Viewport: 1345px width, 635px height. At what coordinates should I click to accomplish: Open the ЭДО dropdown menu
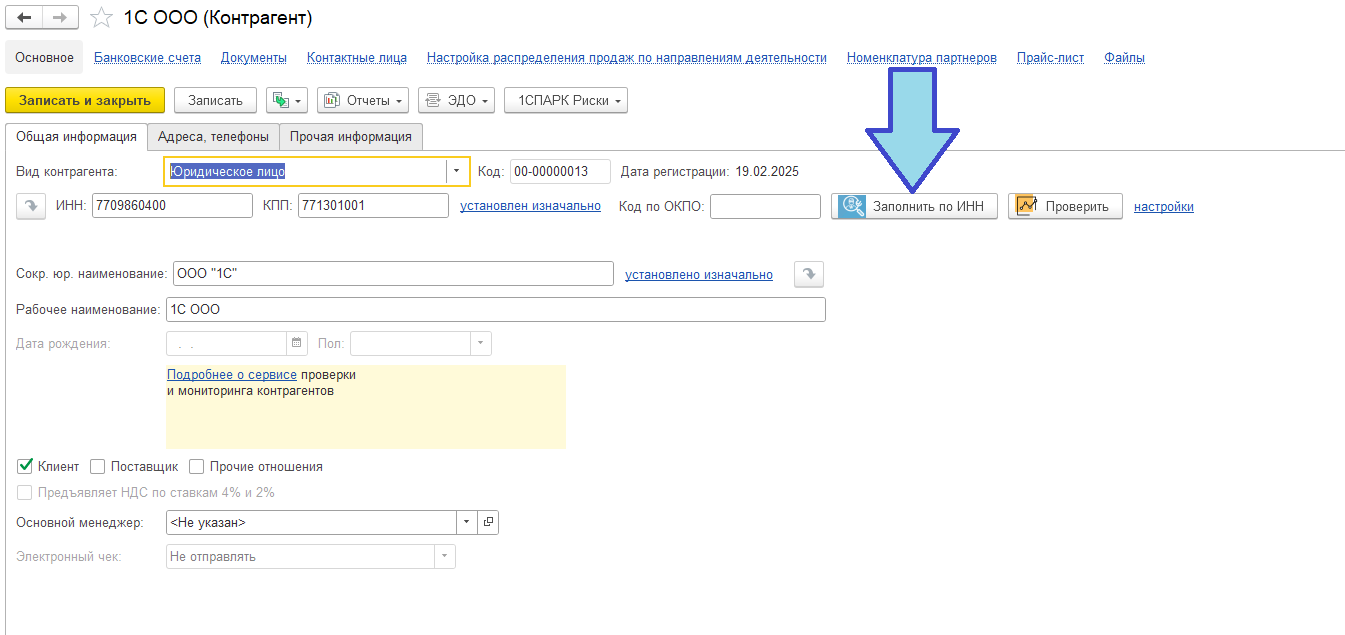click(x=456, y=100)
